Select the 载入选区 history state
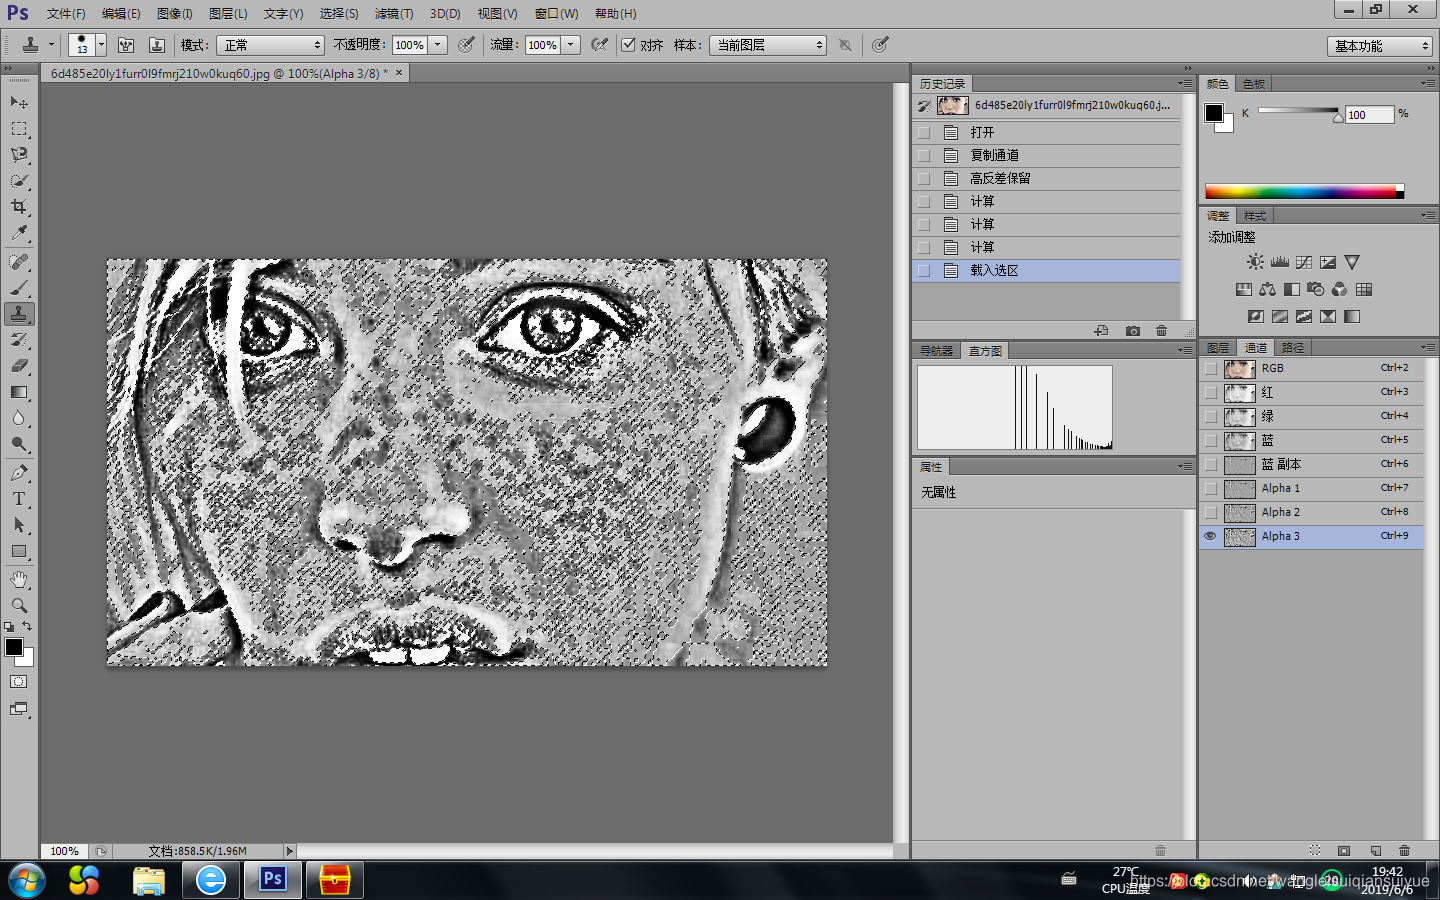1440x900 pixels. pyautogui.click(x=1047, y=271)
